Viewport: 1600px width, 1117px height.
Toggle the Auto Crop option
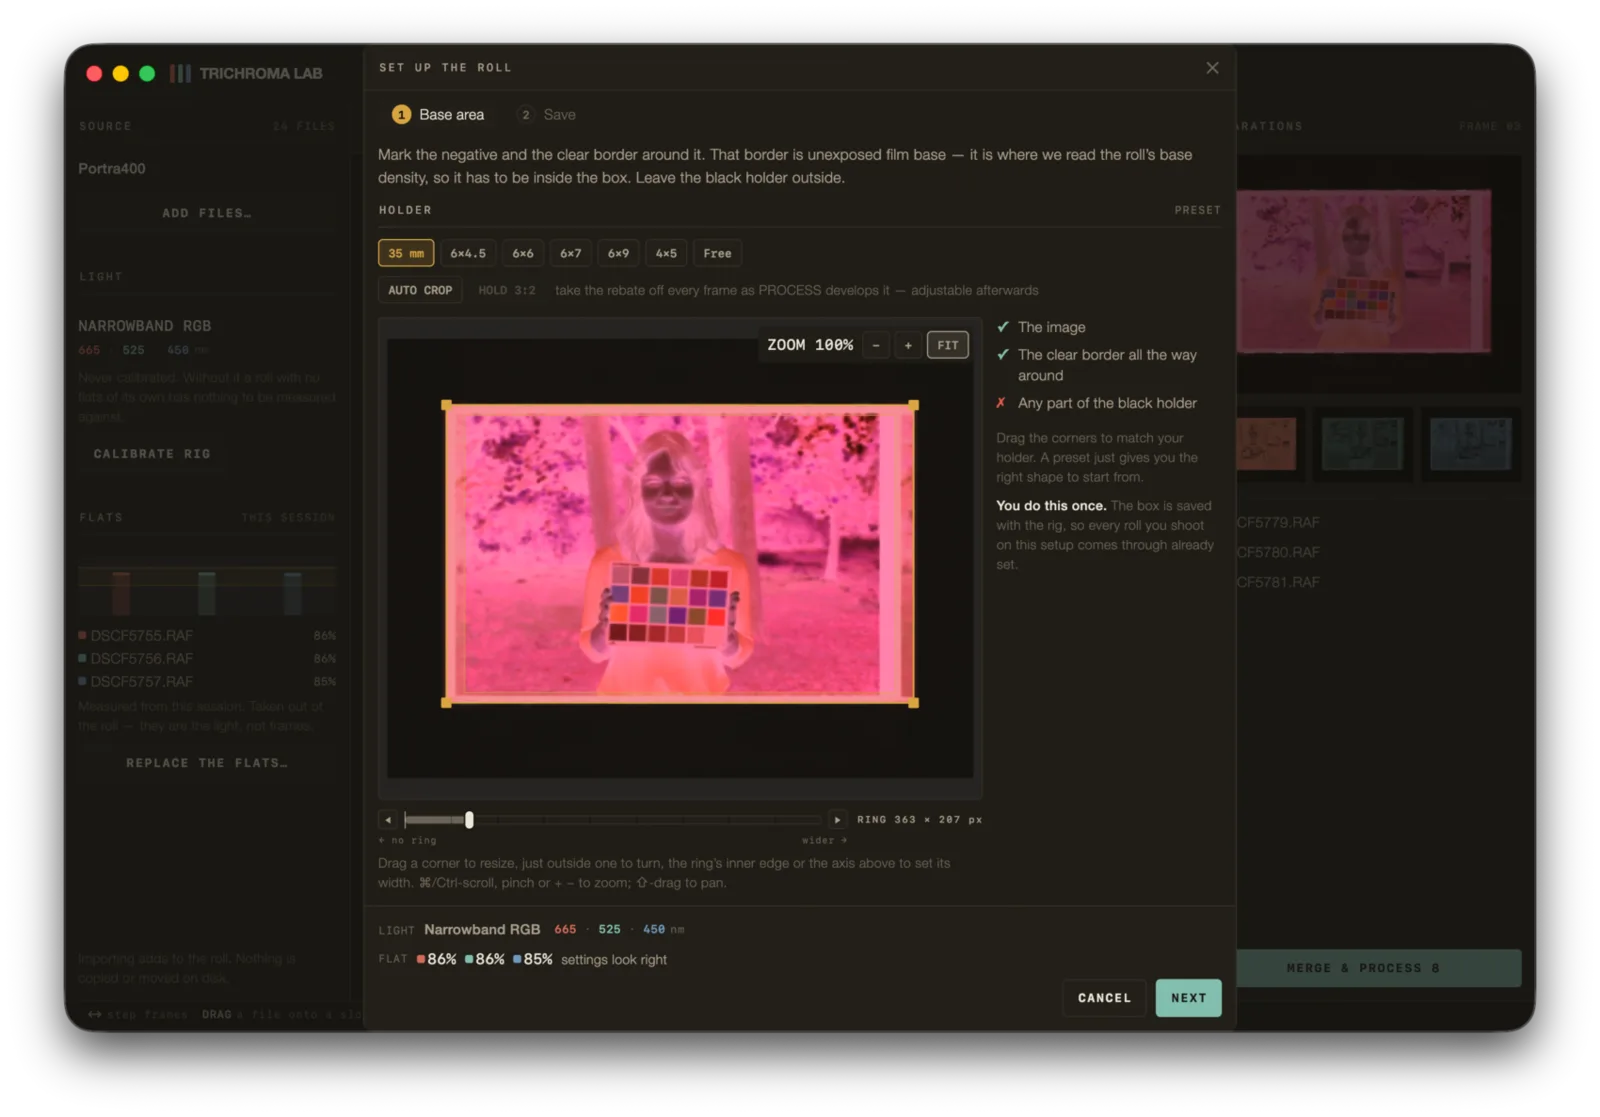coord(420,290)
